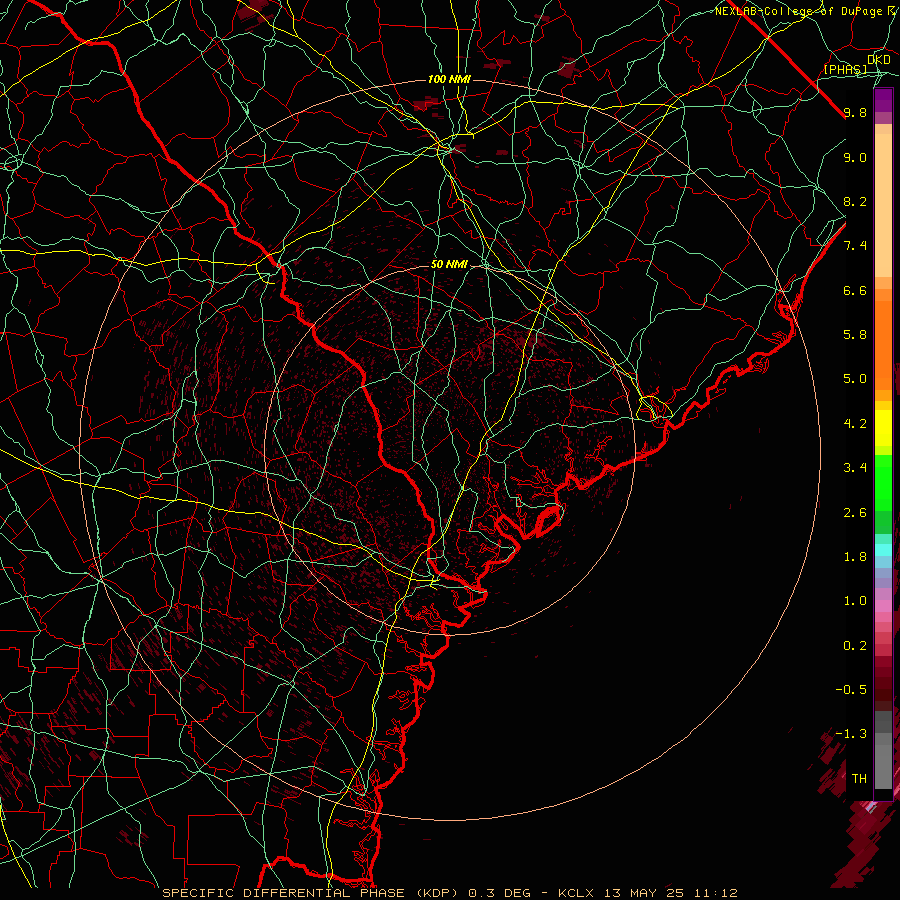Click the 3.4 scale value

[855, 468]
